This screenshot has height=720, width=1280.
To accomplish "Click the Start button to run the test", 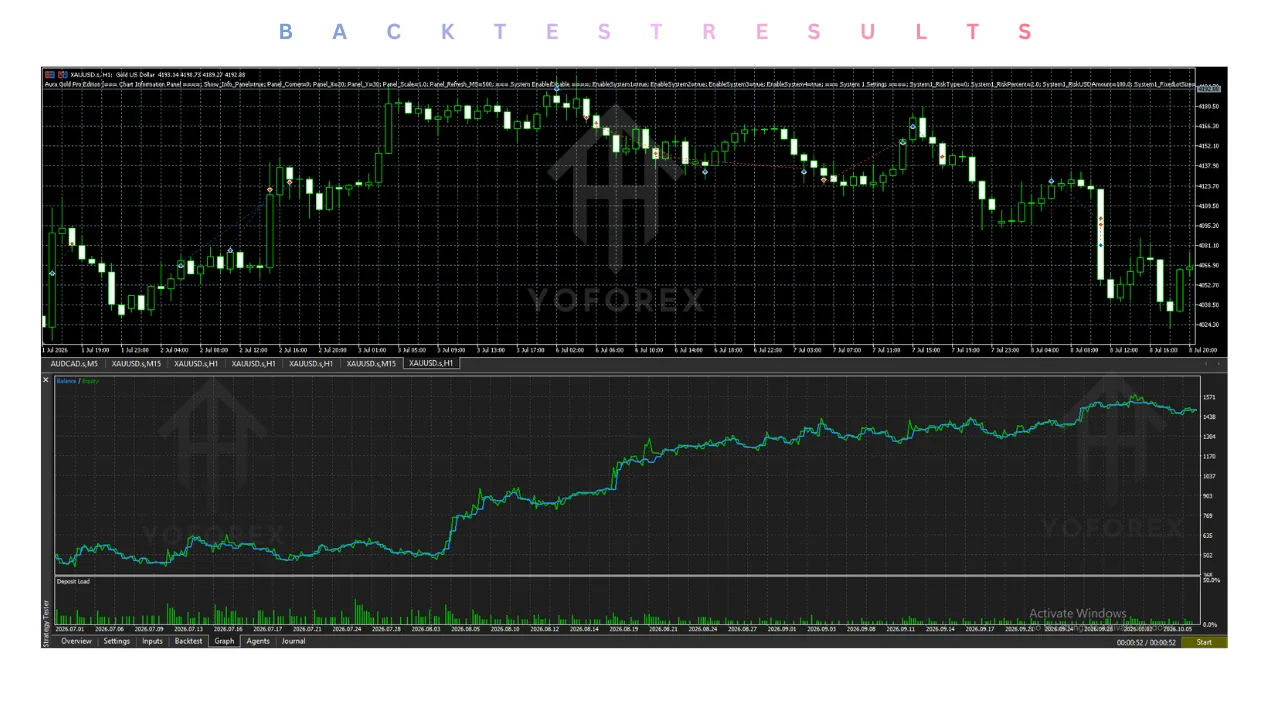I will [1204, 642].
